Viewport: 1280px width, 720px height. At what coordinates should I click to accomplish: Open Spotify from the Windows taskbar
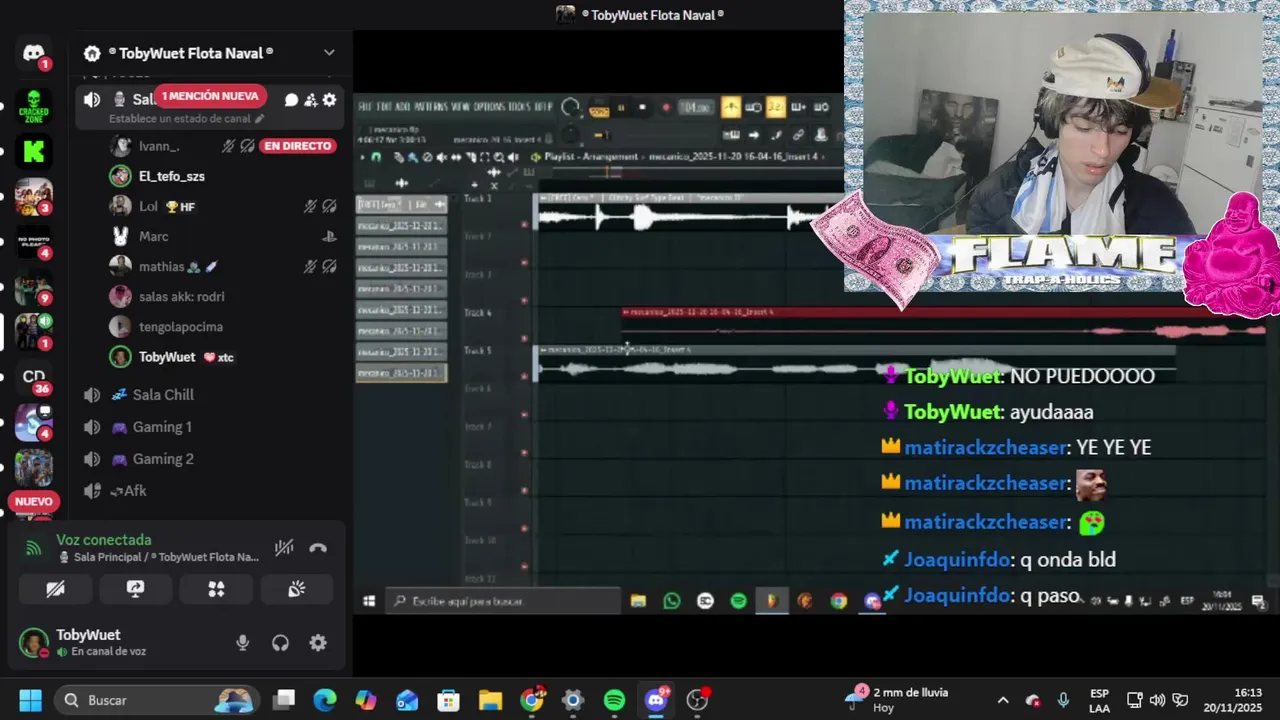tap(614, 700)
